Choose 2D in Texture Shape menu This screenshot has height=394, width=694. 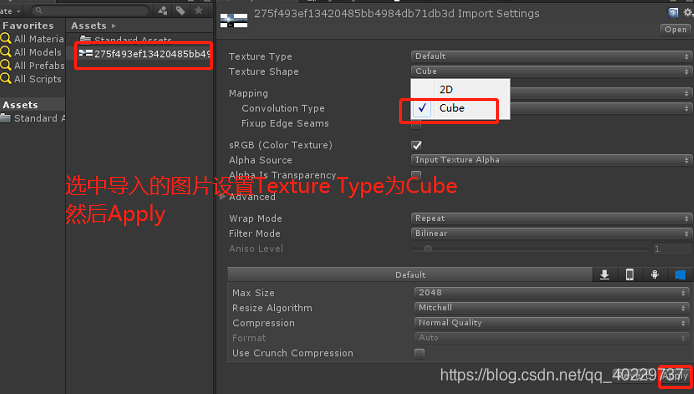click(x=460, y=89)
